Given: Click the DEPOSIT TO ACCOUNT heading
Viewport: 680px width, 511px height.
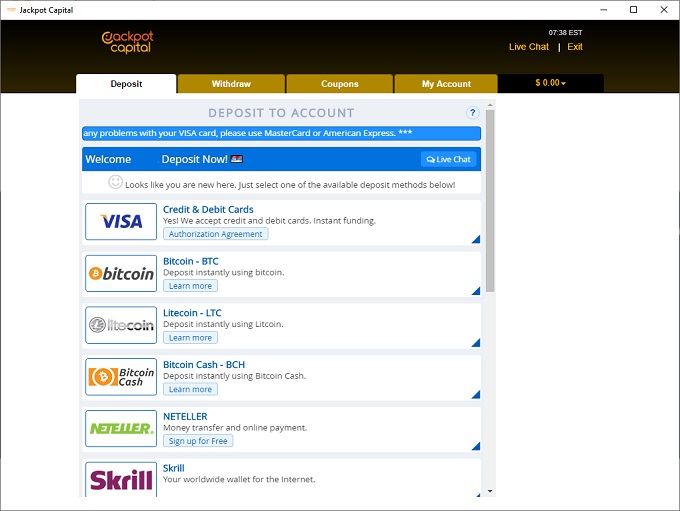Looking at the screenshot, I should (x=281, y=113).
